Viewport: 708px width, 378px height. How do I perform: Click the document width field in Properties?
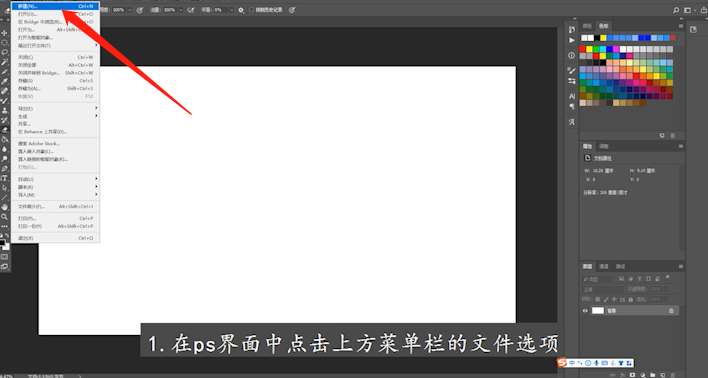click(x=603, y=171)
